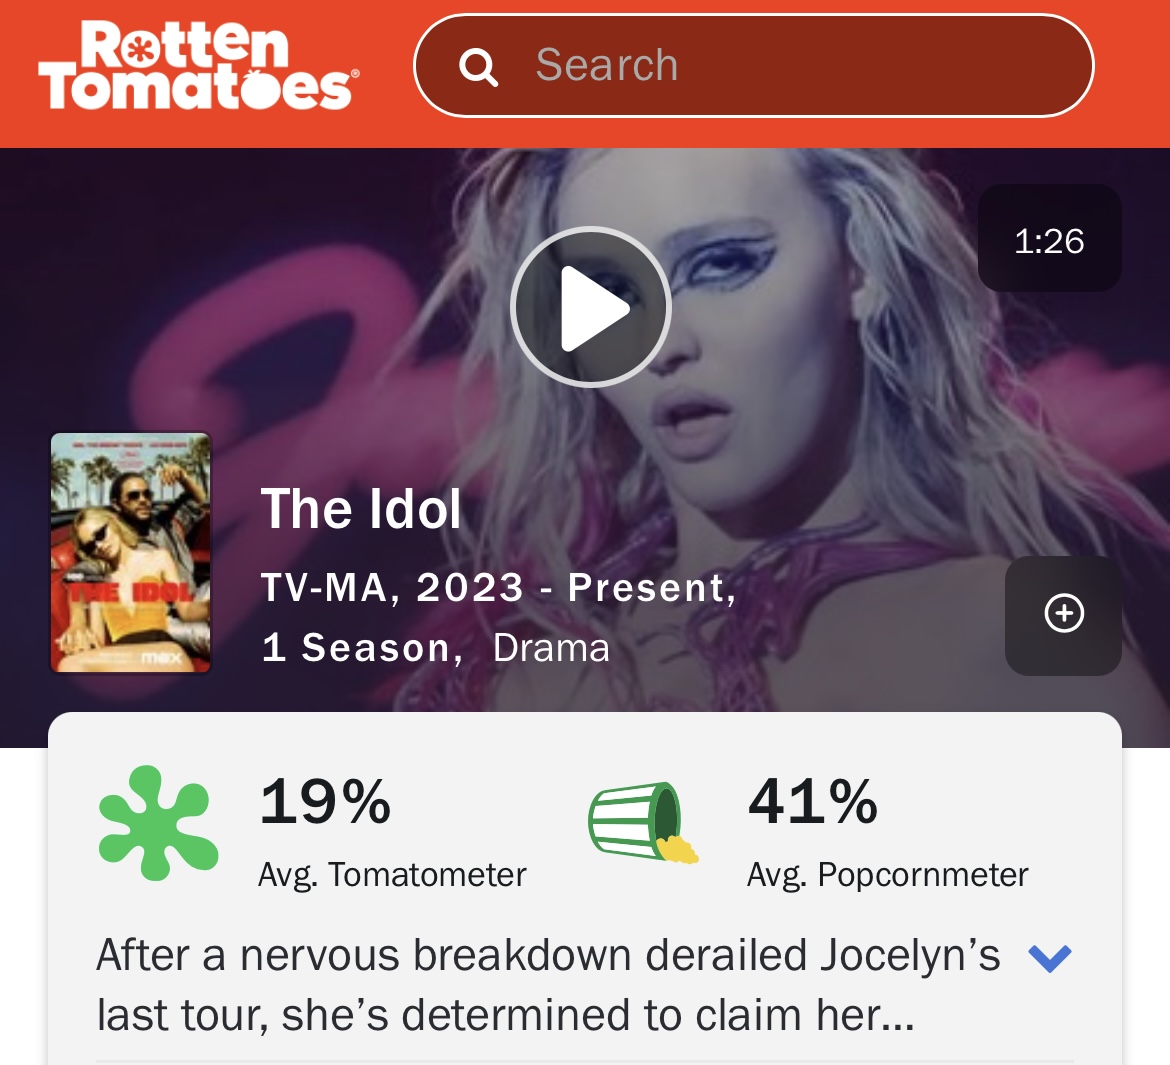Image resolution: width=1170 pixels, height=1065 pixels.
Task: Click the green splat Tomatometer icon
Action: [x=158, y=823]
